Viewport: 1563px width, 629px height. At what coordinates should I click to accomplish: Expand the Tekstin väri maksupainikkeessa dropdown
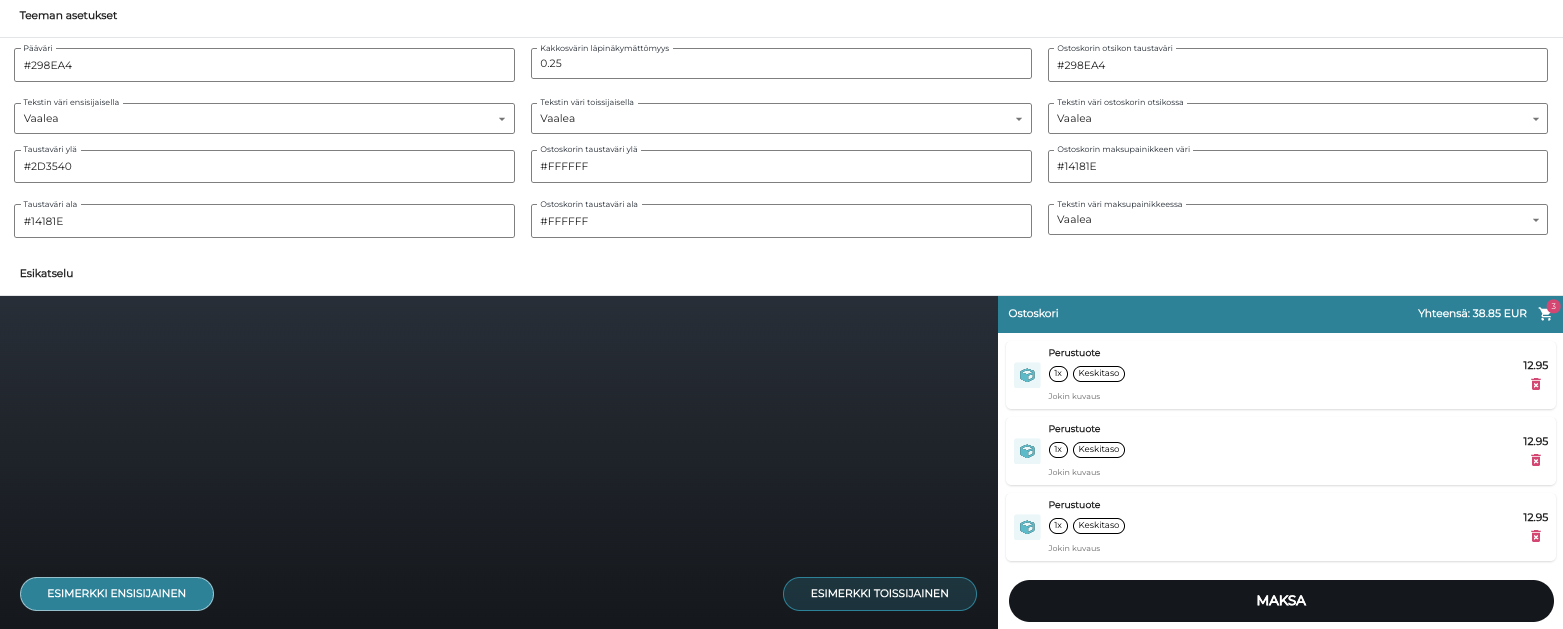click(1298, 219)
